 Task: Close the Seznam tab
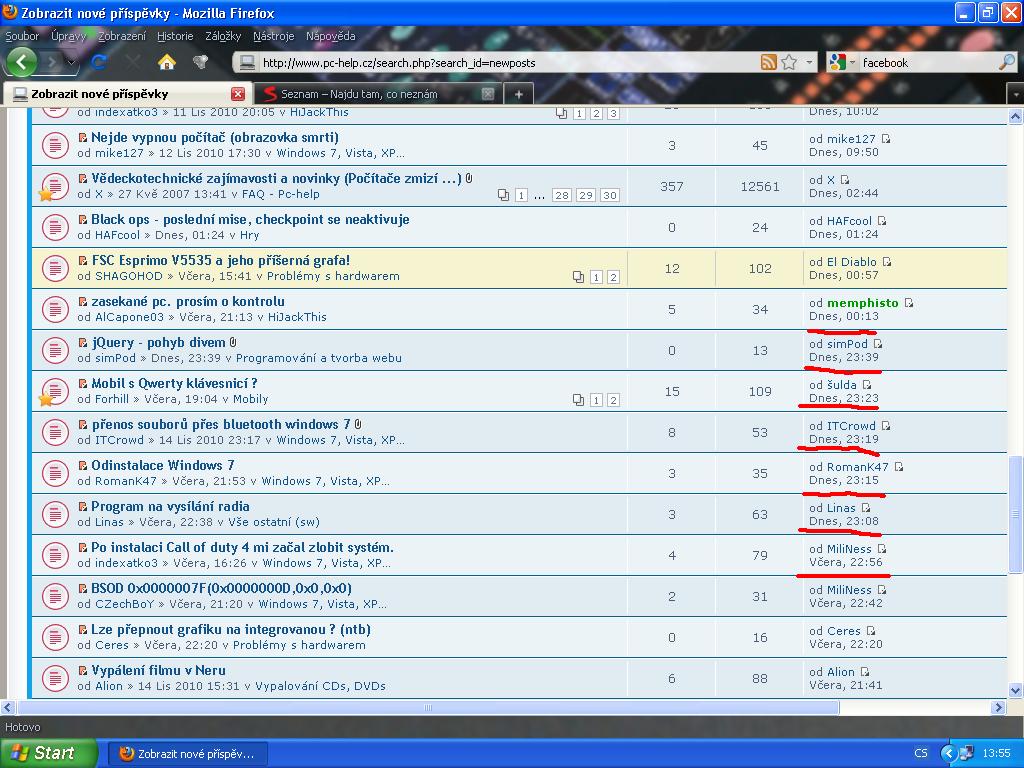click(488, 94)
